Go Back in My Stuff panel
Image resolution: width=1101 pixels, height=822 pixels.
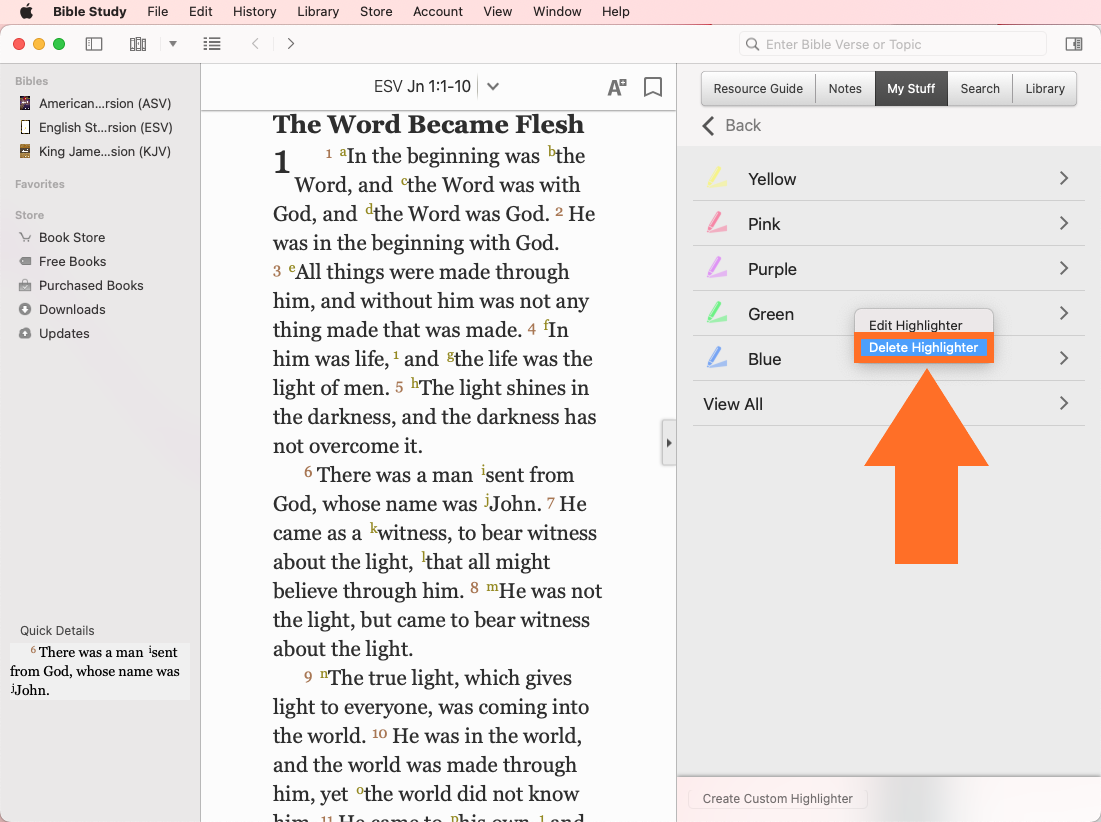(x=732, y=125)
